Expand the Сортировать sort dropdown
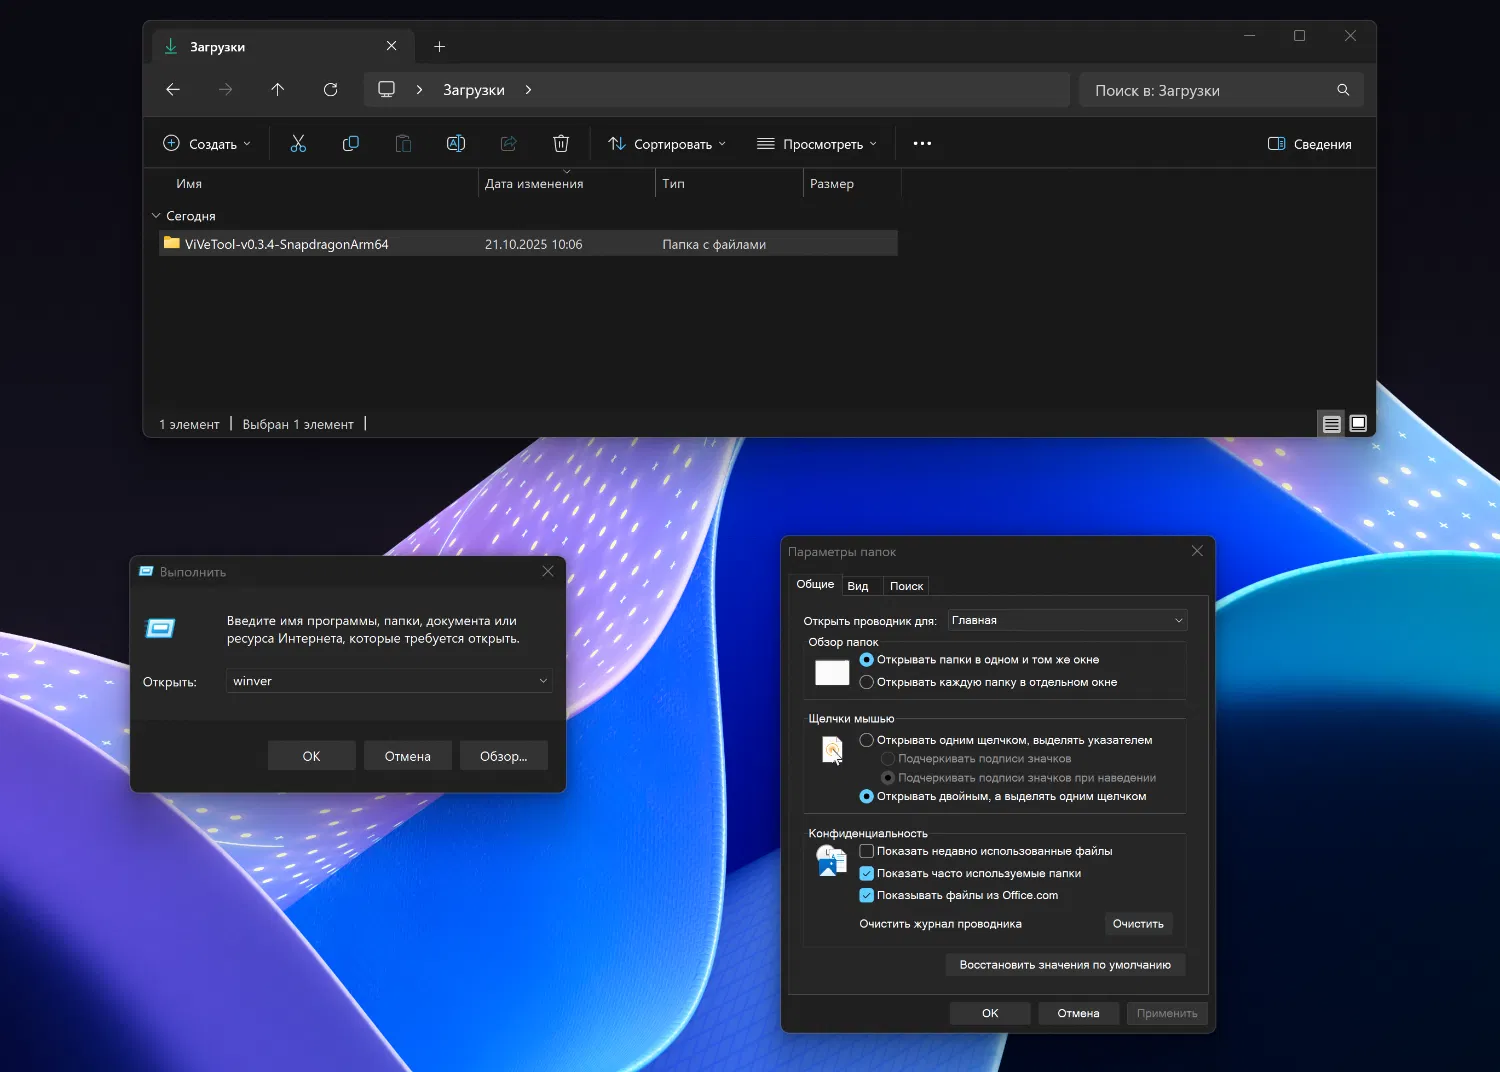Viewport: 1500px width, 1072px height. (x=667, y=144)
